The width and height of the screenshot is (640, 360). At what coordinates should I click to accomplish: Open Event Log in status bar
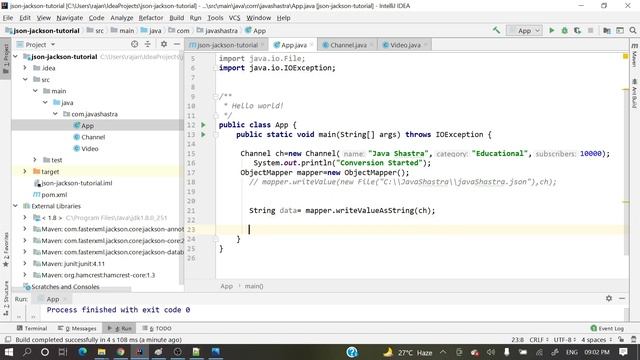[607, 328]
